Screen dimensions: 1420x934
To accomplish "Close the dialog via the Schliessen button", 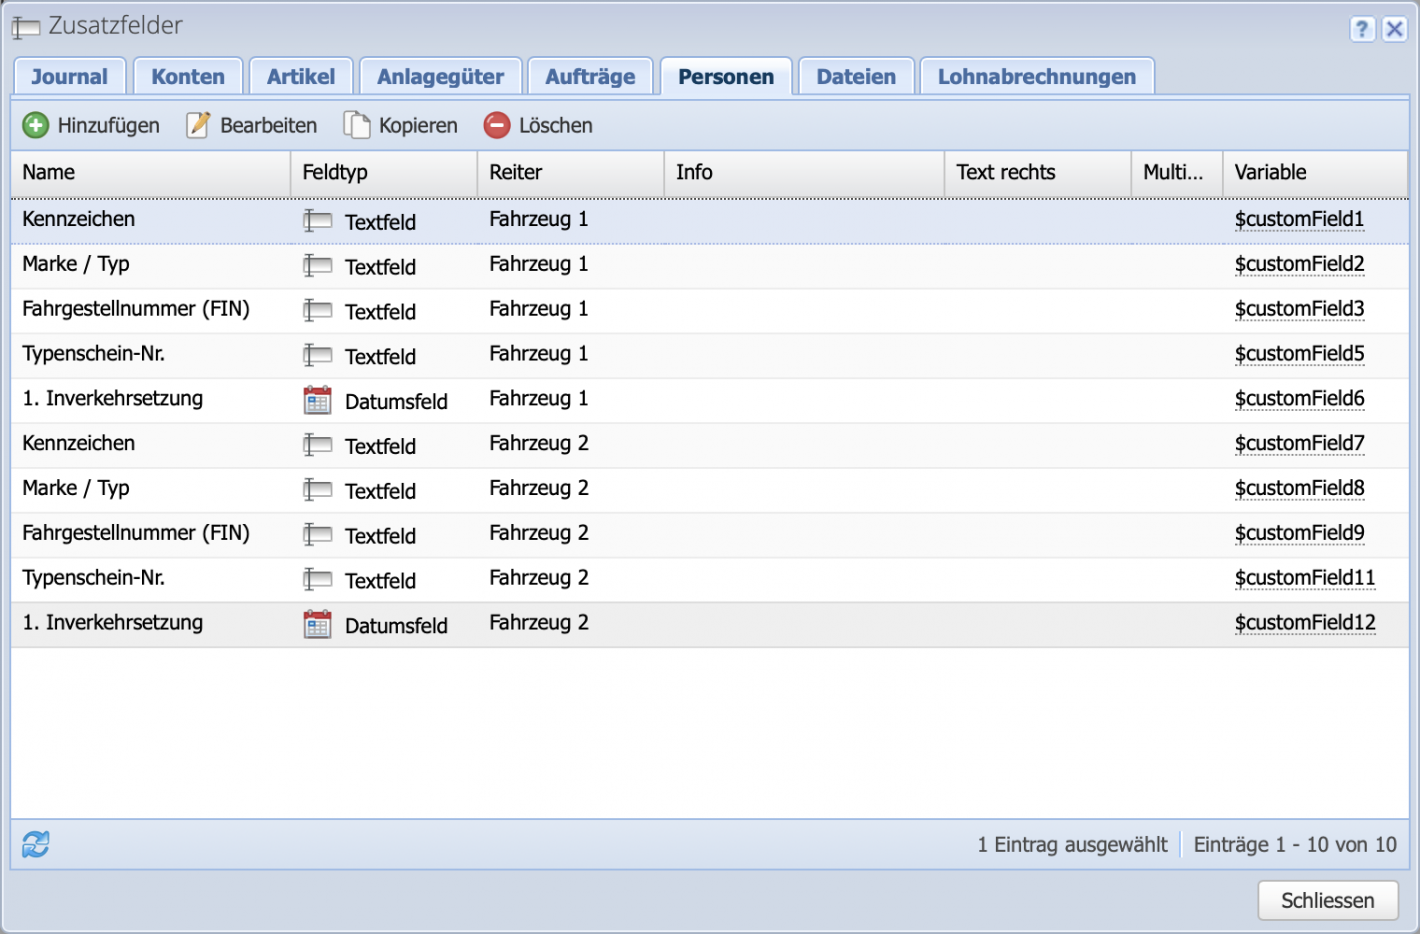I will coord(1328,900).
